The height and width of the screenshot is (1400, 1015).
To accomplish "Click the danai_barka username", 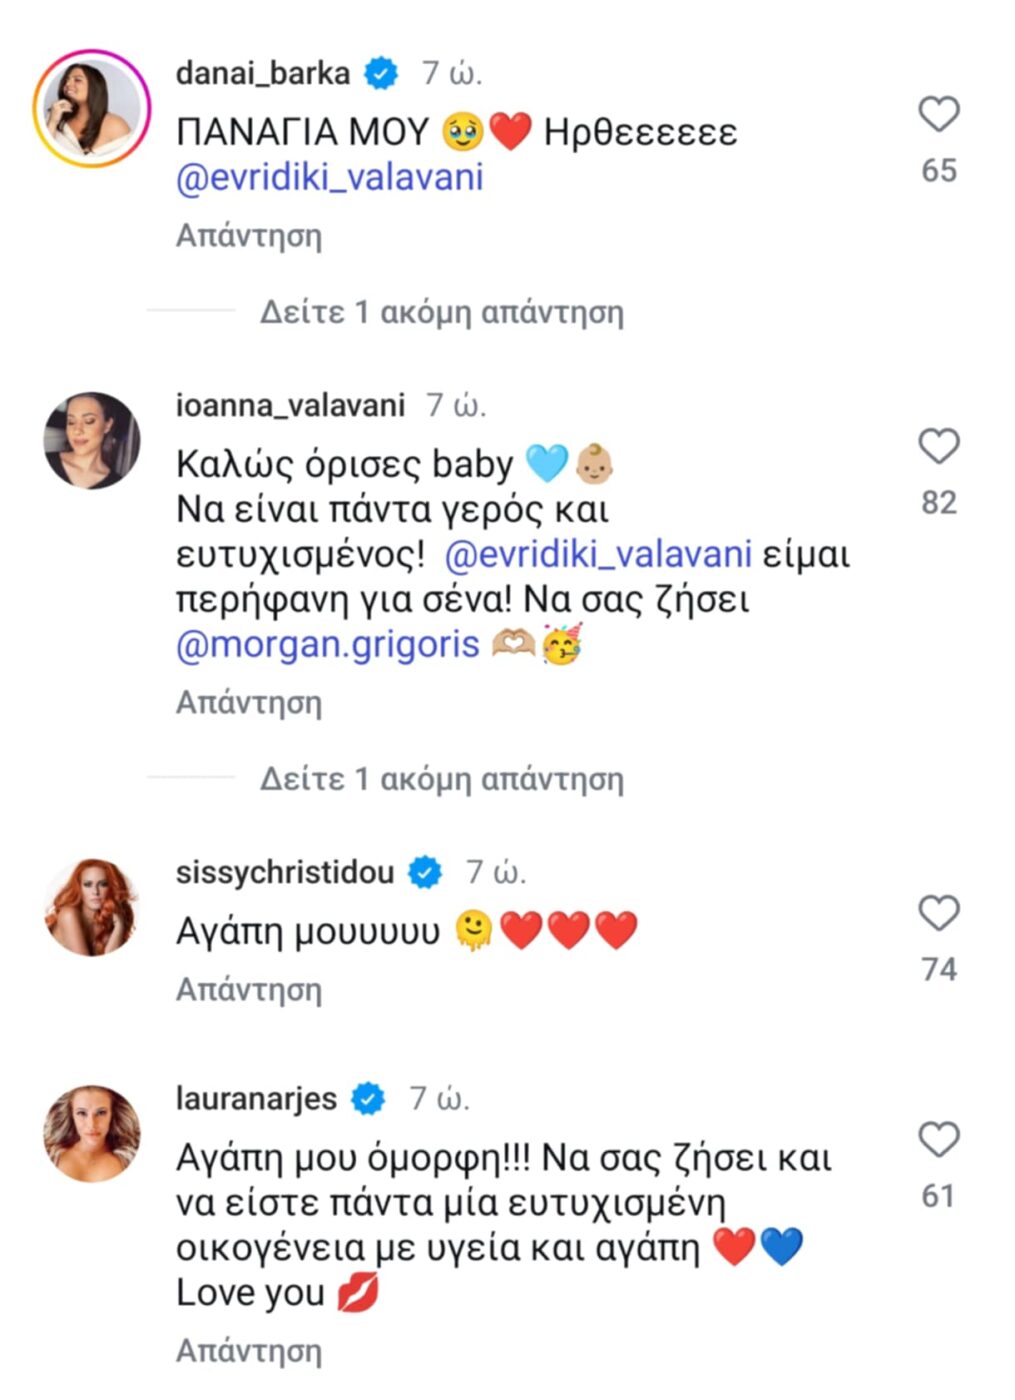I will pos(263,73).
